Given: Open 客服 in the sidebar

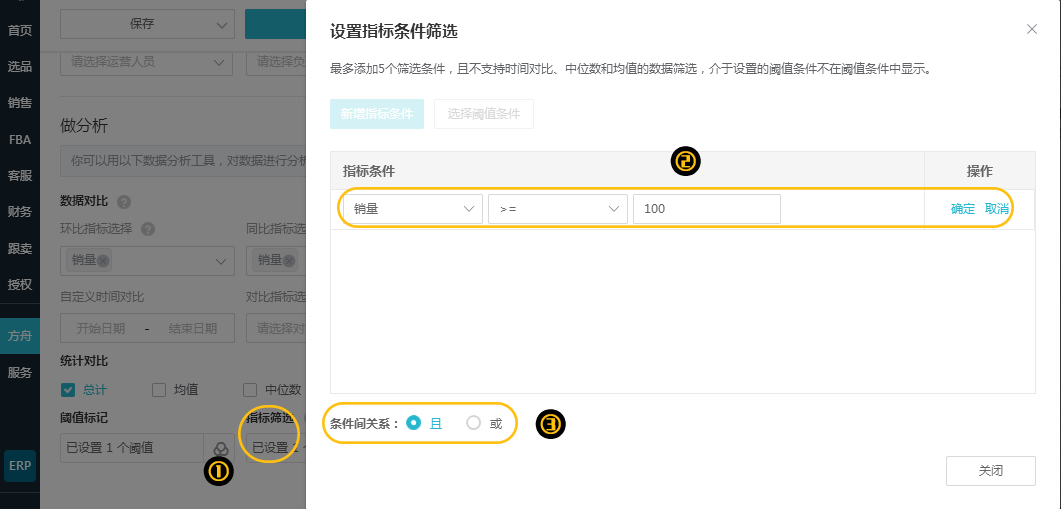Looking at the screenshot, I should click(20, 175).
